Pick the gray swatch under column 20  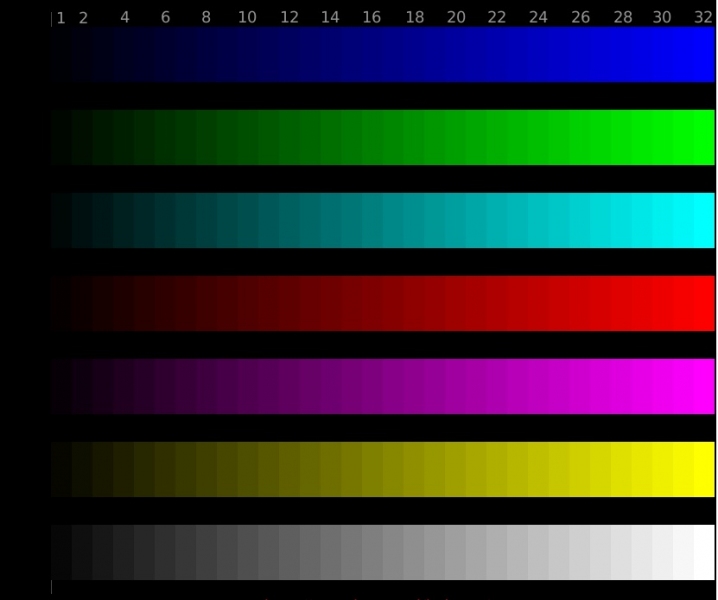click(455, 552)
